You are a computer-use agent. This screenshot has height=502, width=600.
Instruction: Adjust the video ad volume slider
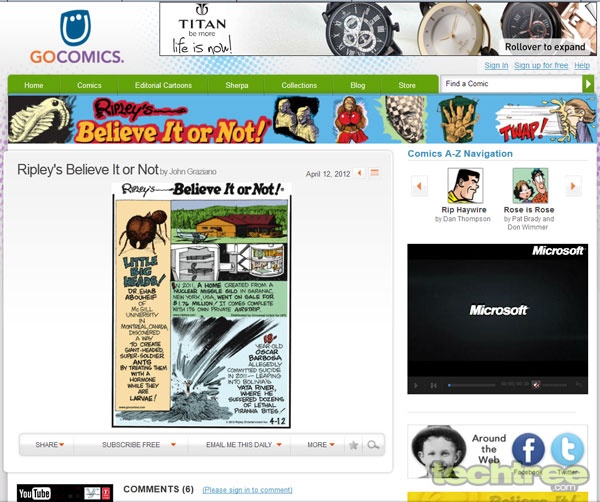(x=554, y=385)
